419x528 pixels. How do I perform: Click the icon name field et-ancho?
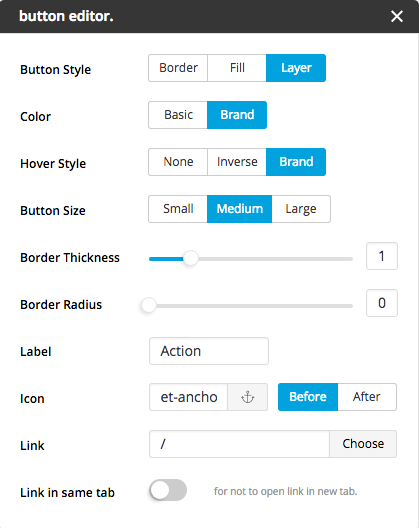tap(189, 397)
